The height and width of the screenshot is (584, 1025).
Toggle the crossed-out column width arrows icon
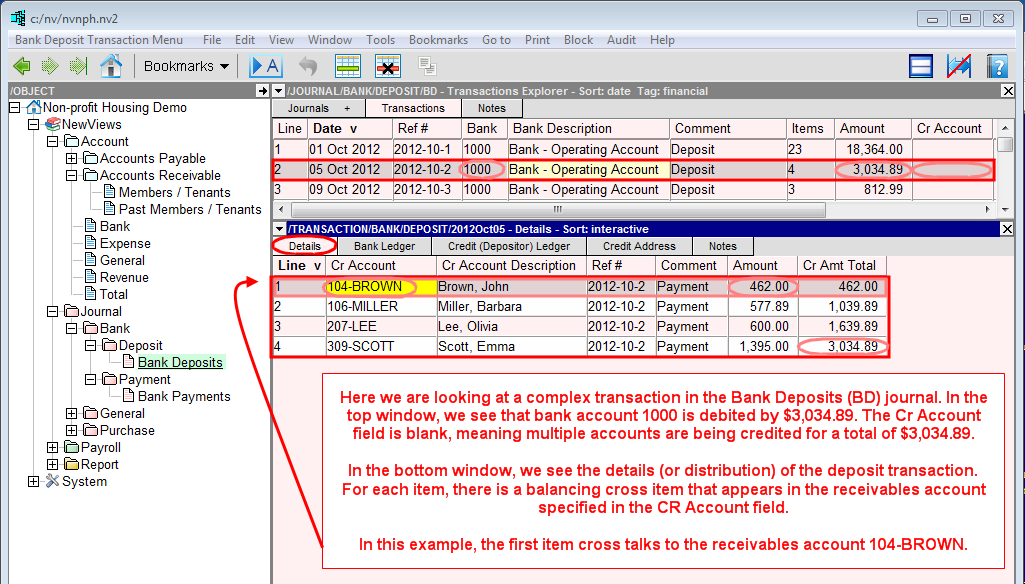[959, 66]
